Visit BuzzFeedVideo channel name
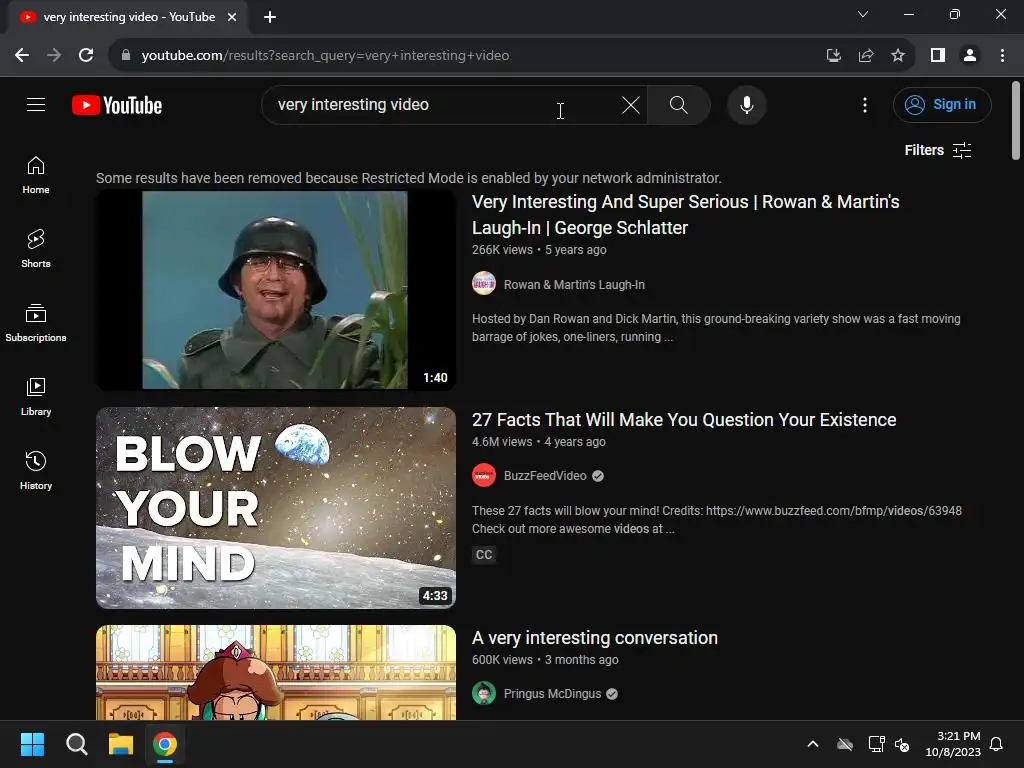Image resolution: width=1024 pixels, height=768 pixels. [x=545, y=476]
